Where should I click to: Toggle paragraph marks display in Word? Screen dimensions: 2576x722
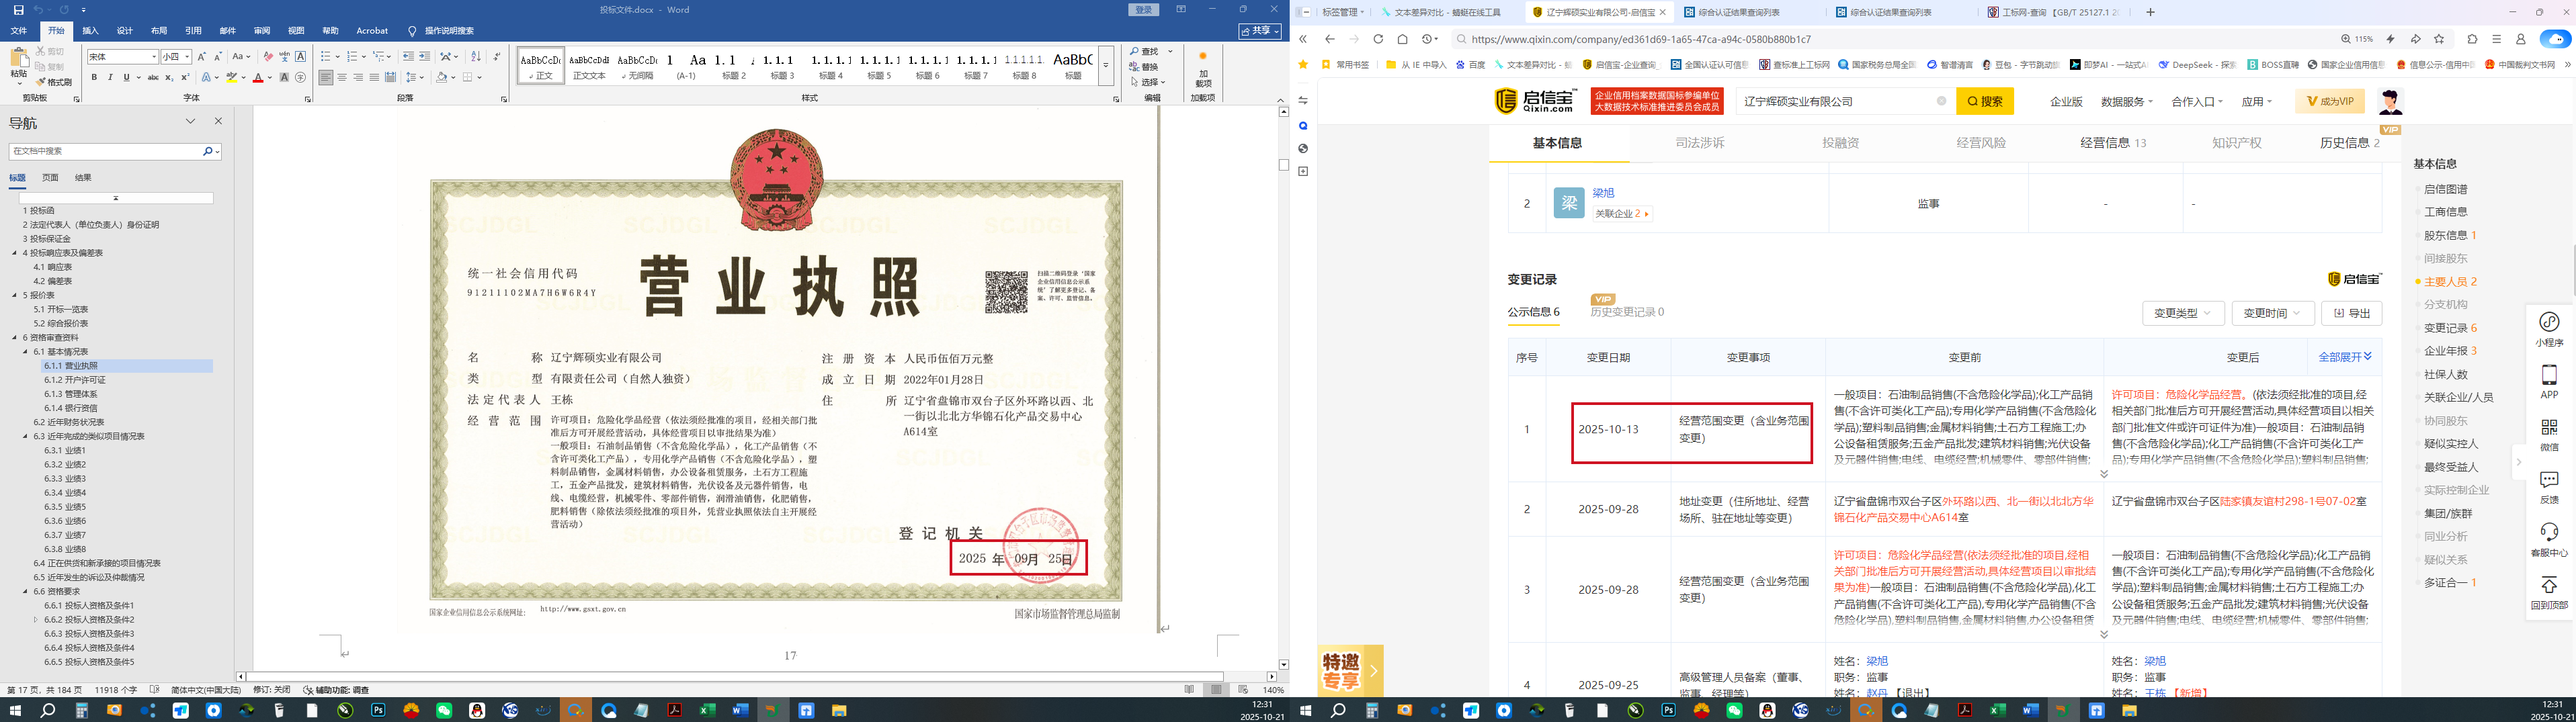pyautogui.click(x=497, y=57)
